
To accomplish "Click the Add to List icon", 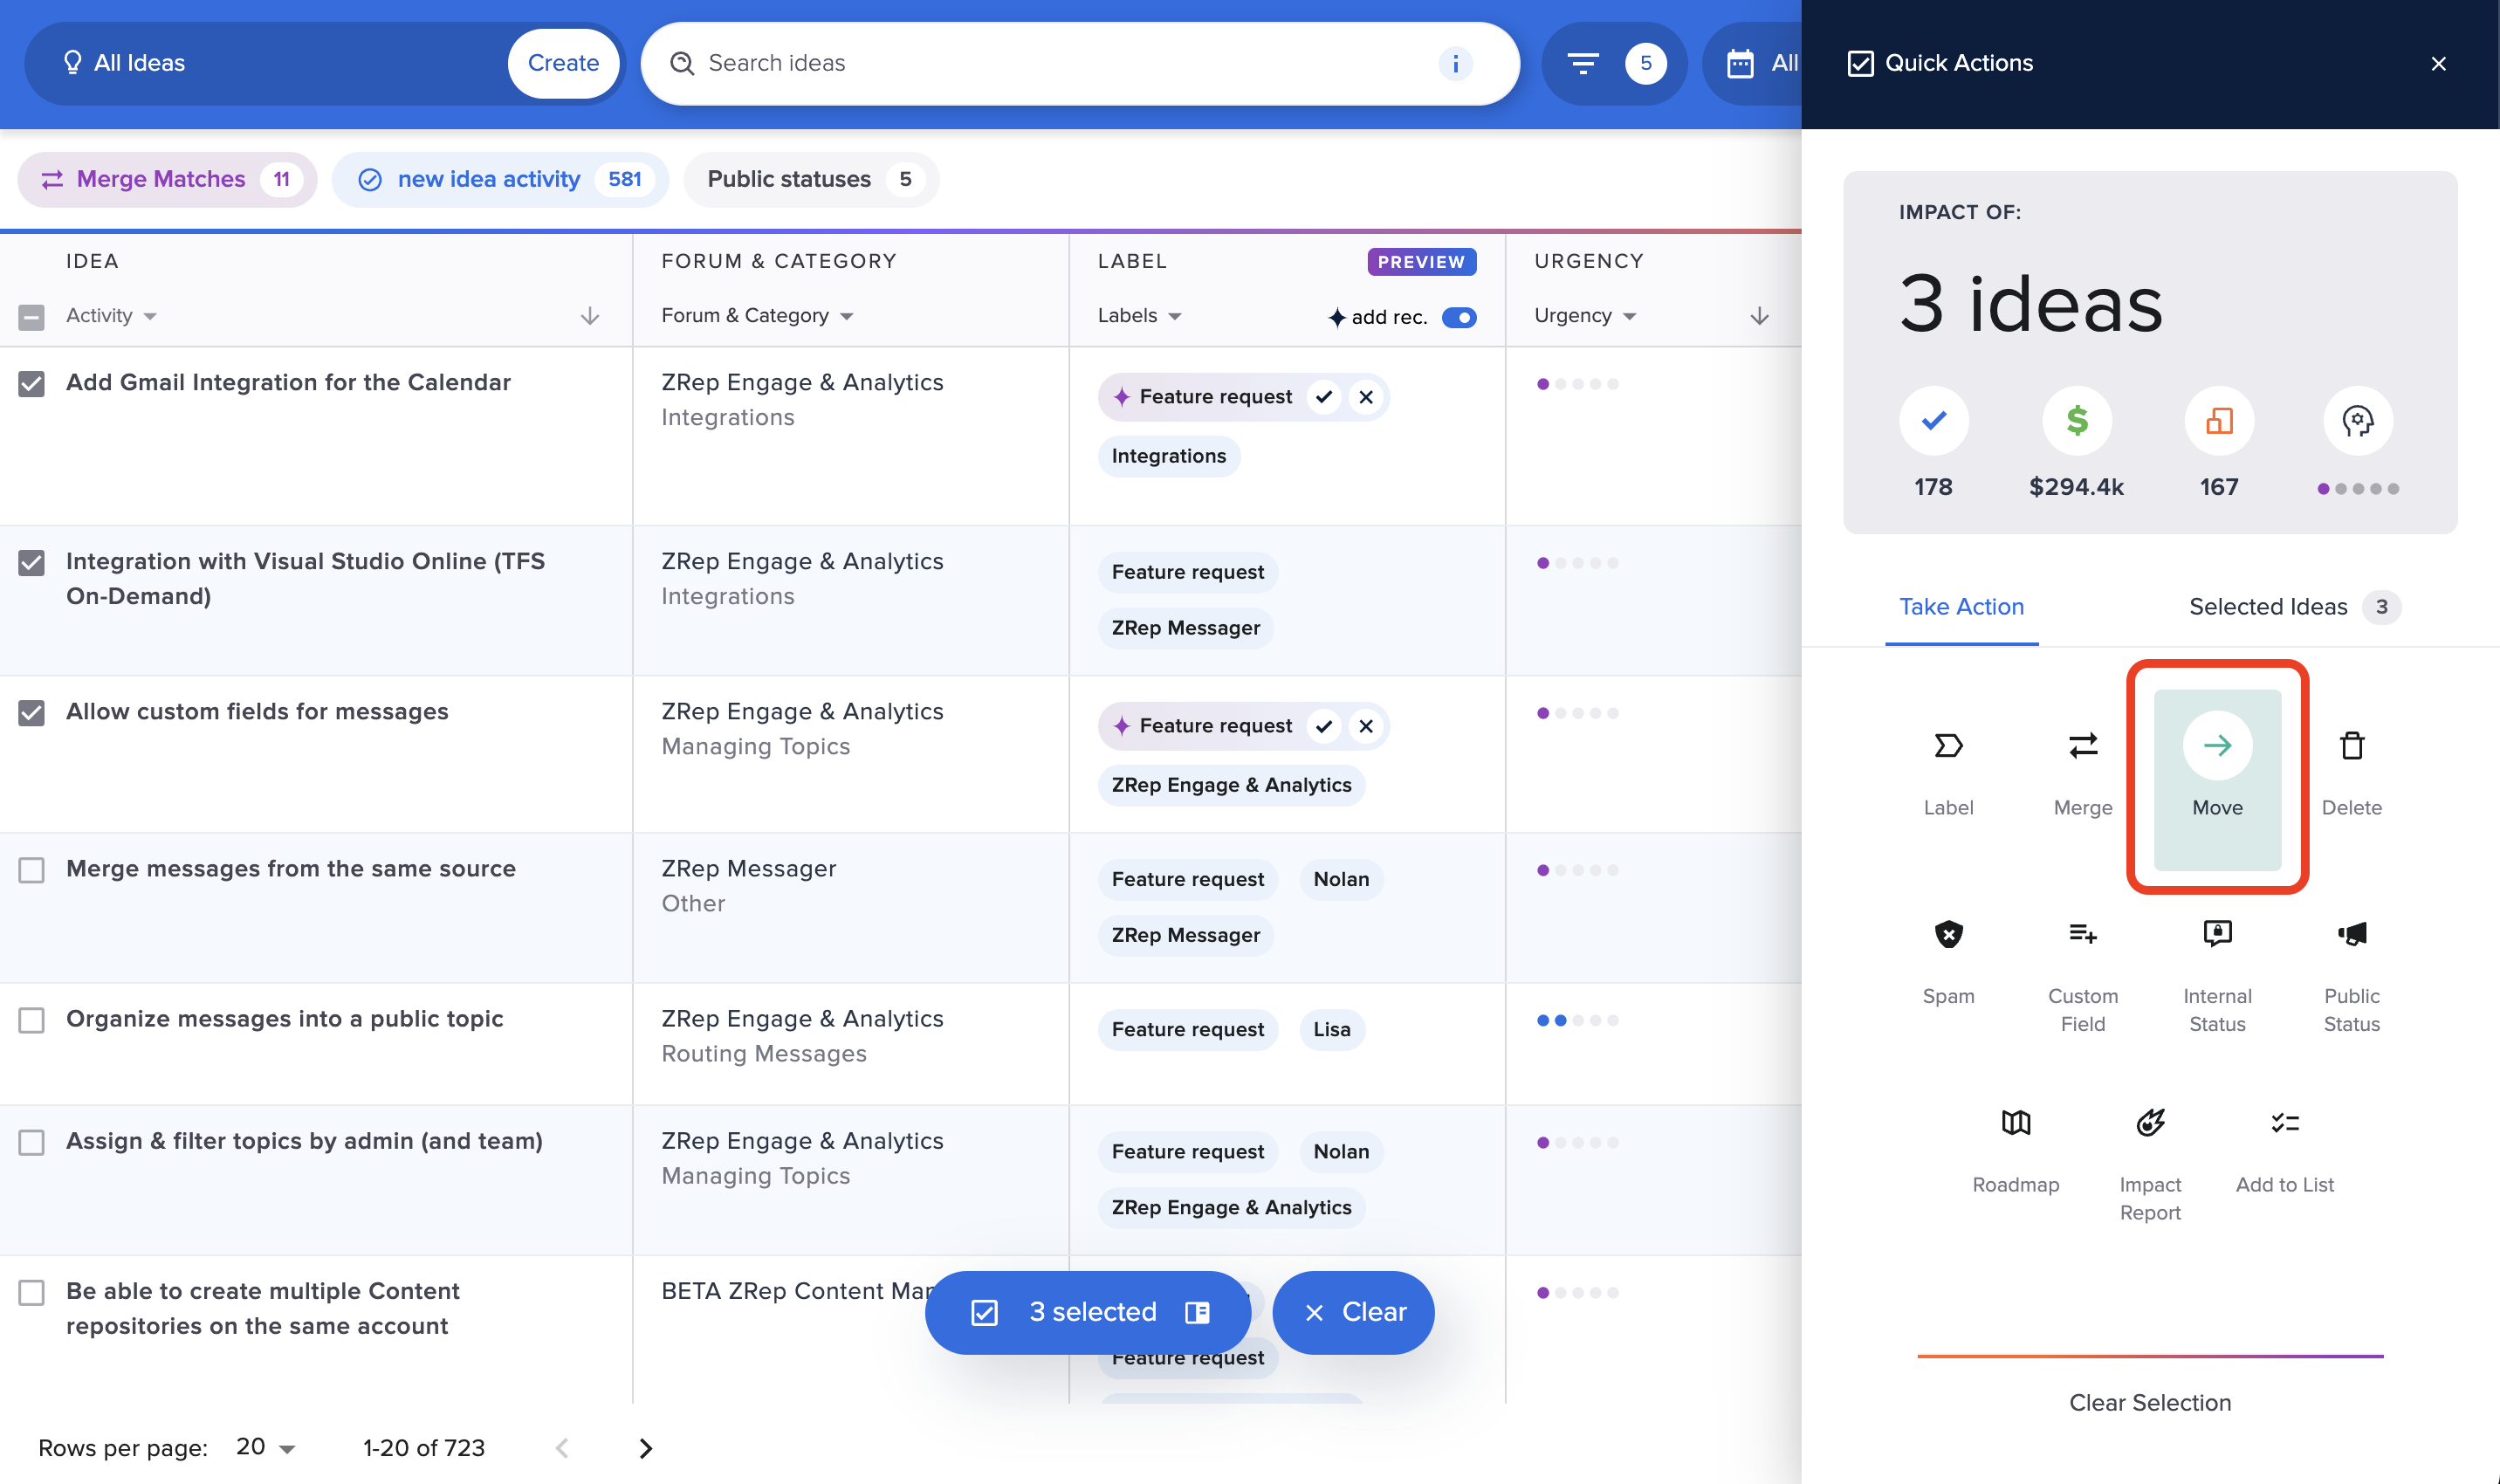I will click(2284, 1123).
